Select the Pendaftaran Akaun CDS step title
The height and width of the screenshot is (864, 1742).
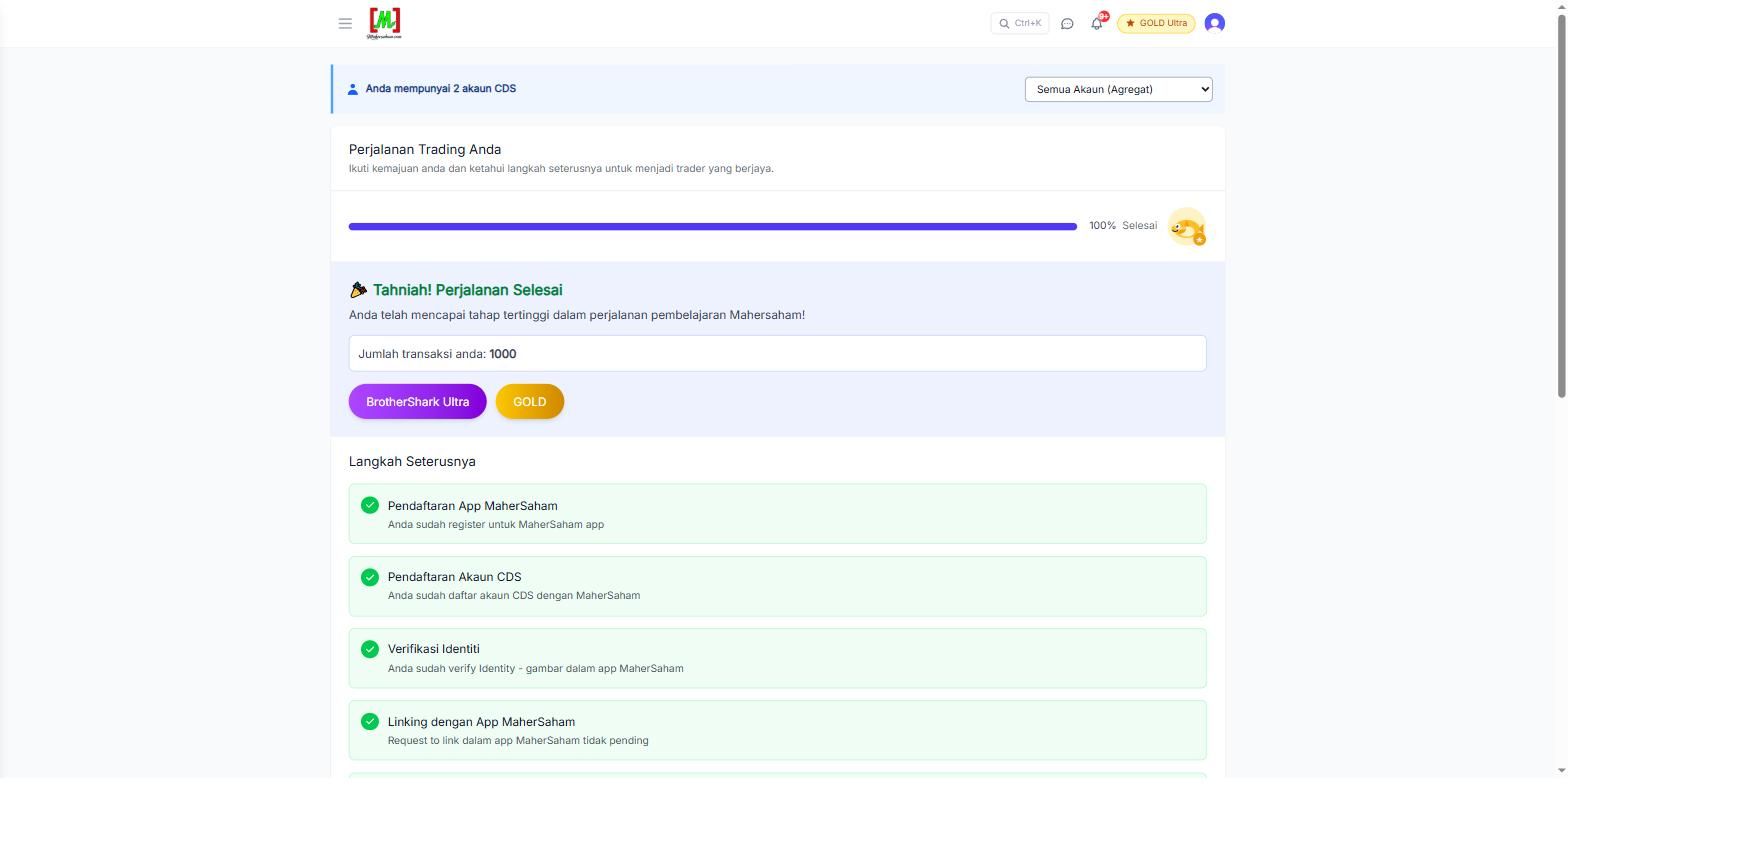point(455,577)
